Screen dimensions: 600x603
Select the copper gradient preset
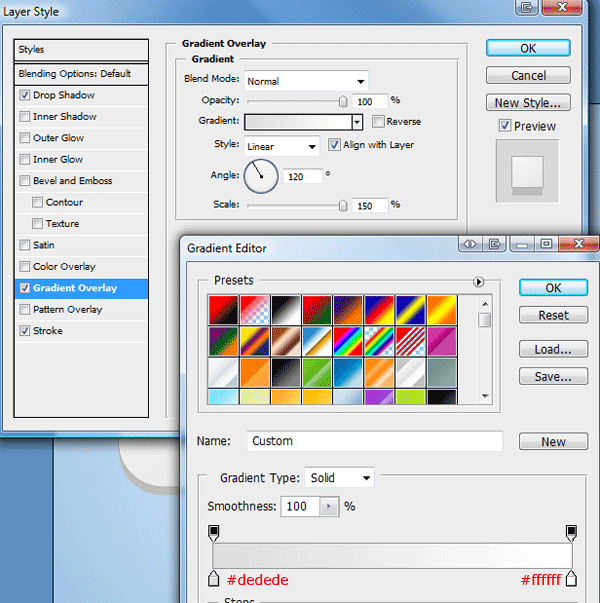286,341
